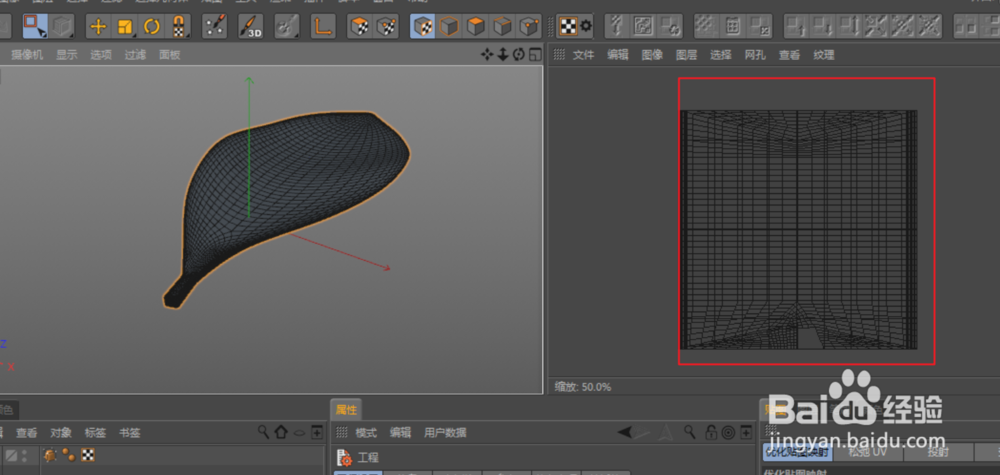
Task: Switch to Points mode cube icon
Action: click(529, 26)
